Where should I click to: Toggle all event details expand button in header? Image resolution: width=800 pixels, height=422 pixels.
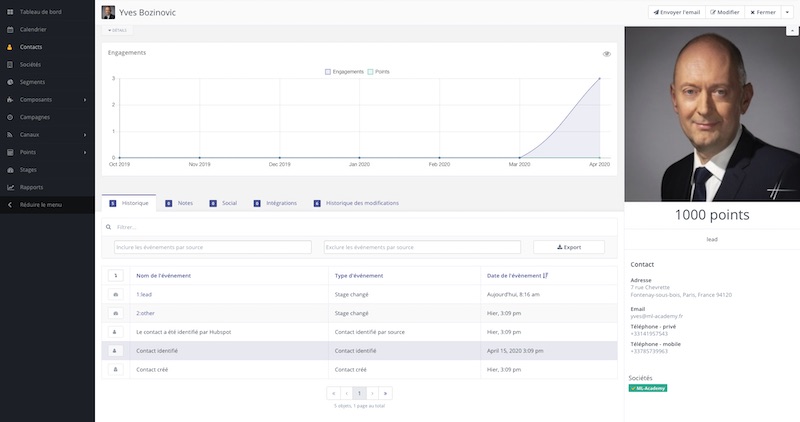pyautogui.click(x=115, y=276)
